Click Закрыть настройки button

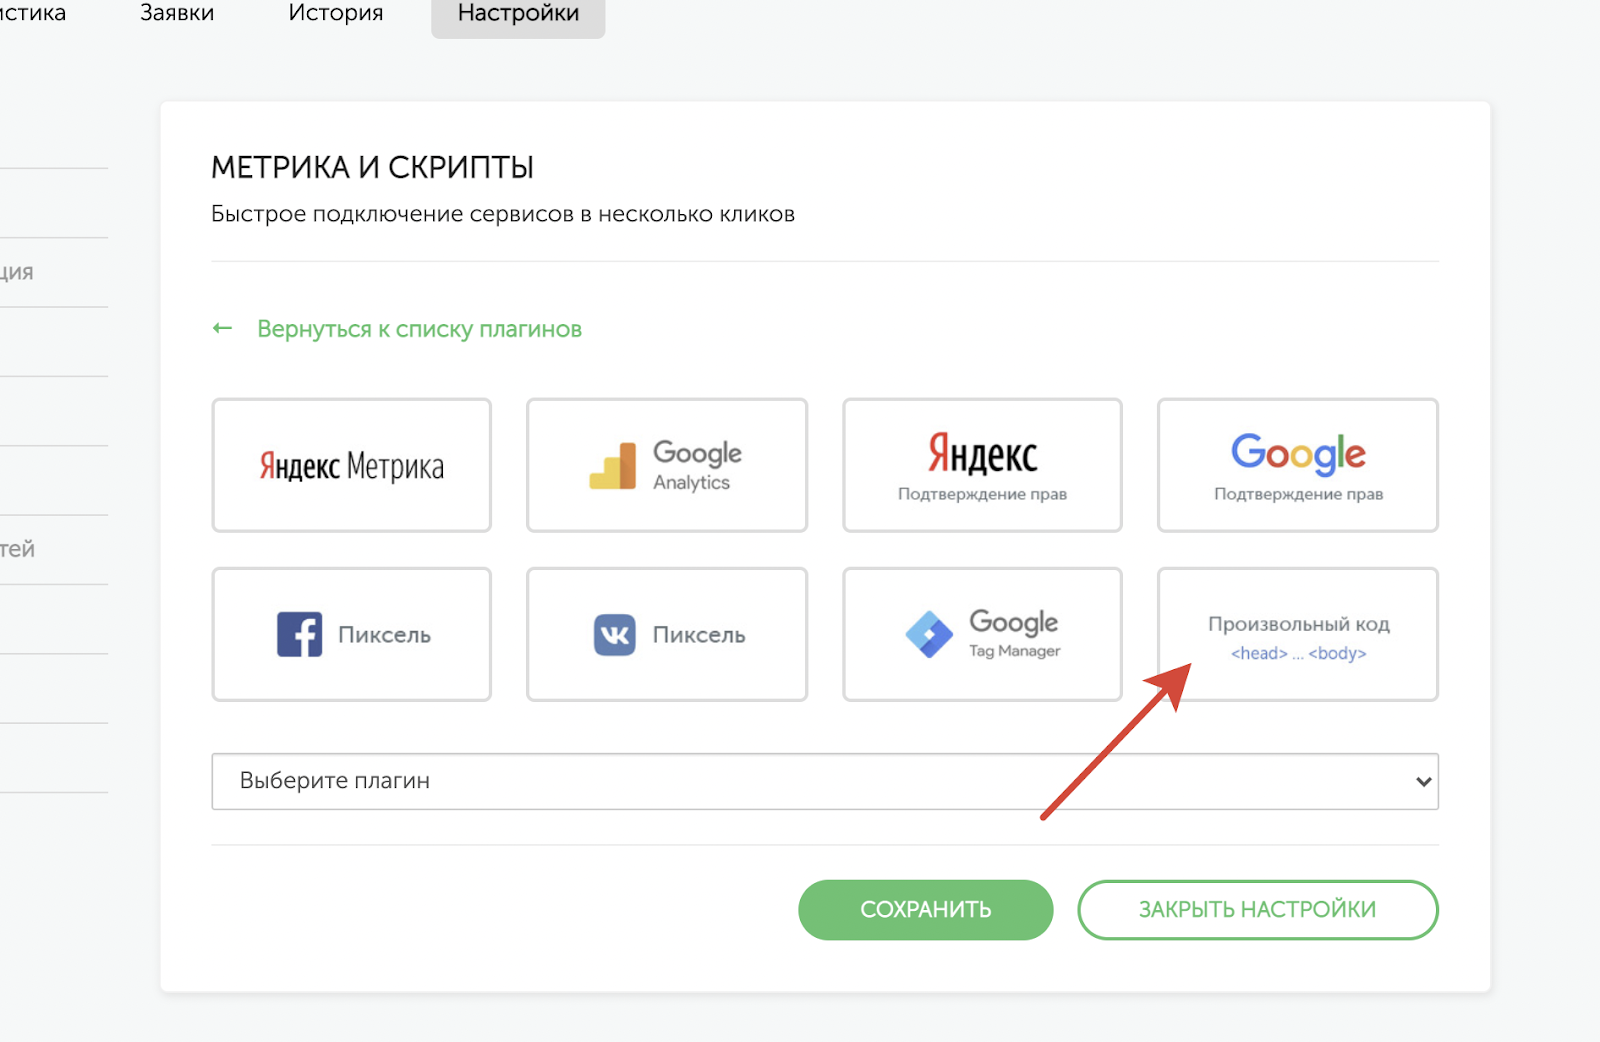point(1257,910)
